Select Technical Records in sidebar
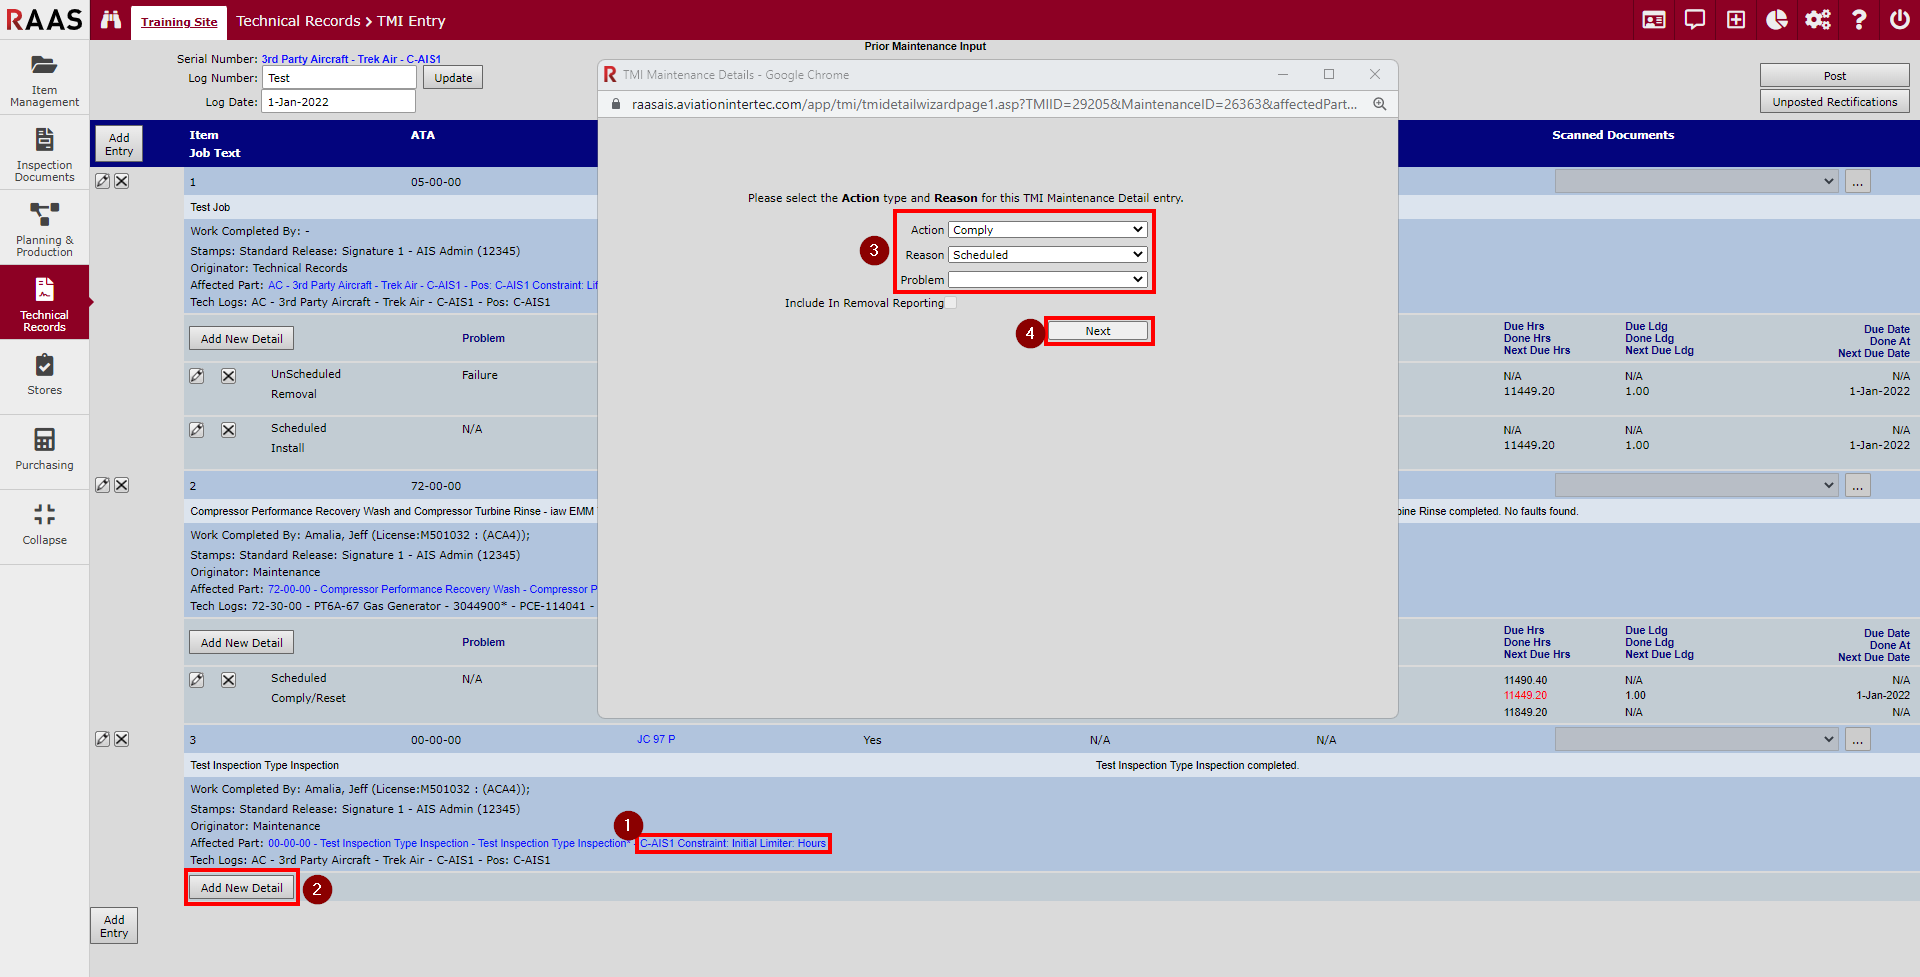 (44, 302)
